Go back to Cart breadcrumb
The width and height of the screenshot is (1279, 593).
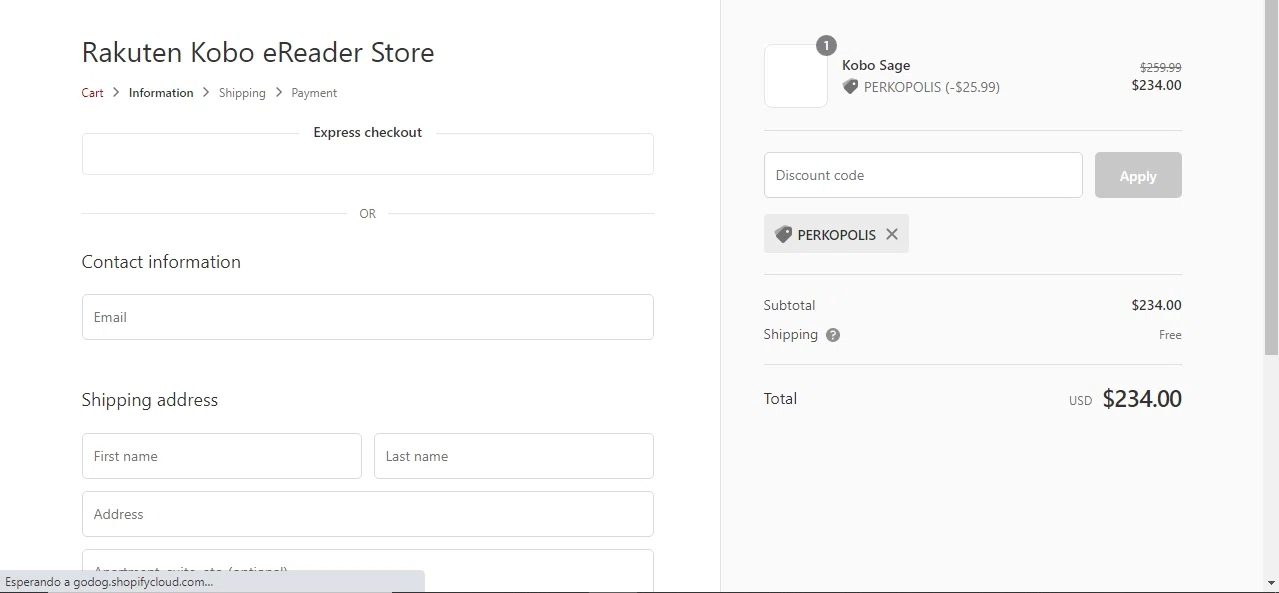(92, 93)
